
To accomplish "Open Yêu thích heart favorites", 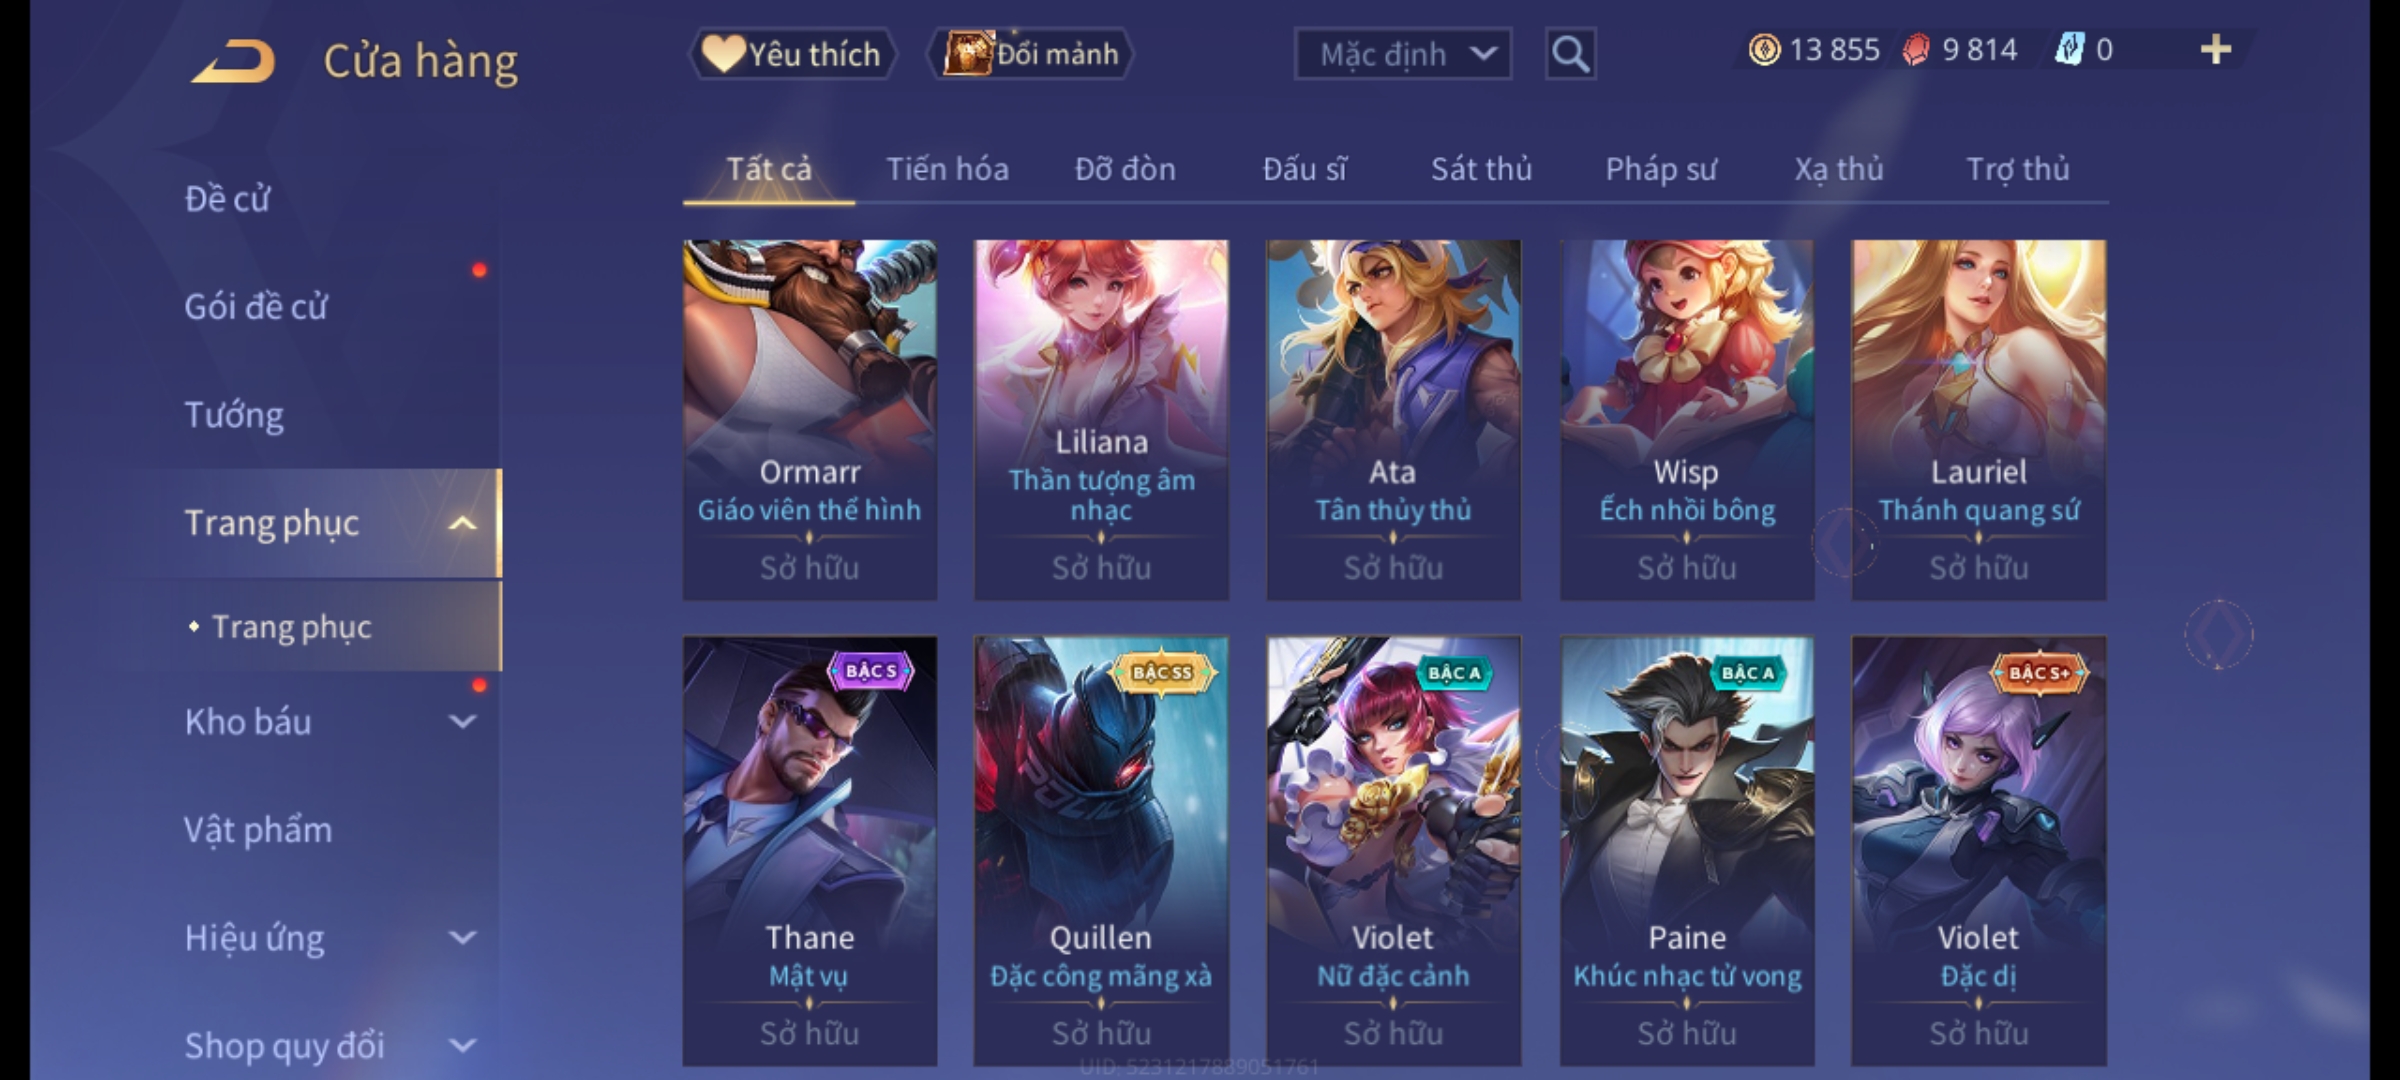I will (791, 54).
